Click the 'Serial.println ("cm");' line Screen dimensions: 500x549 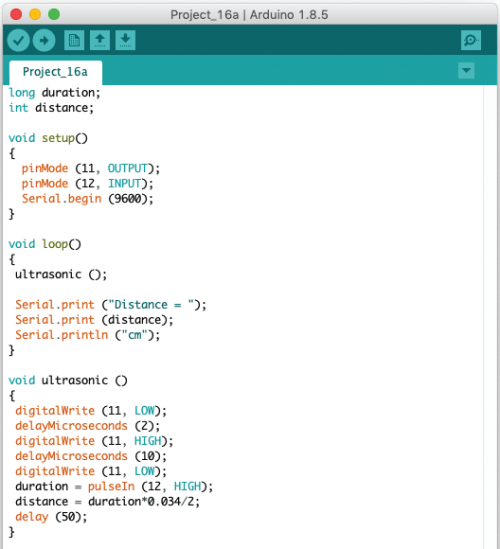click(x=88, y=335)
